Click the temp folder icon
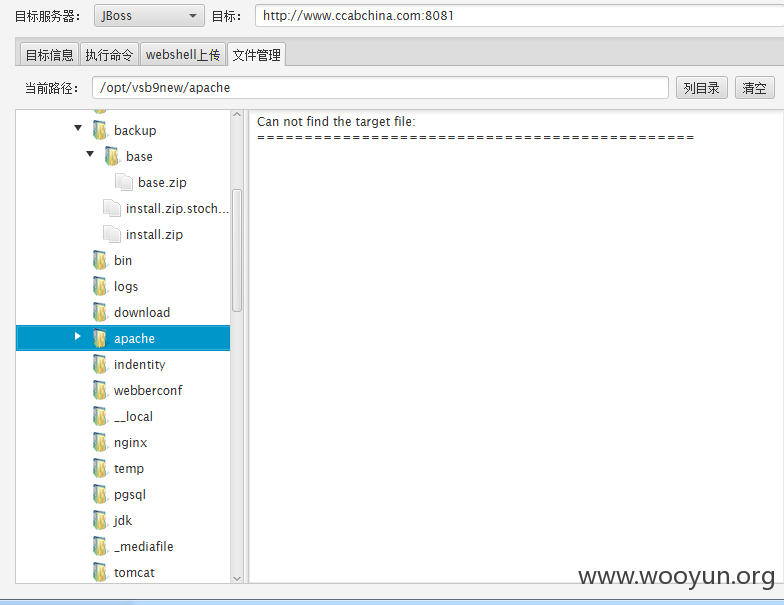784x605 pixels. (100, 468)
